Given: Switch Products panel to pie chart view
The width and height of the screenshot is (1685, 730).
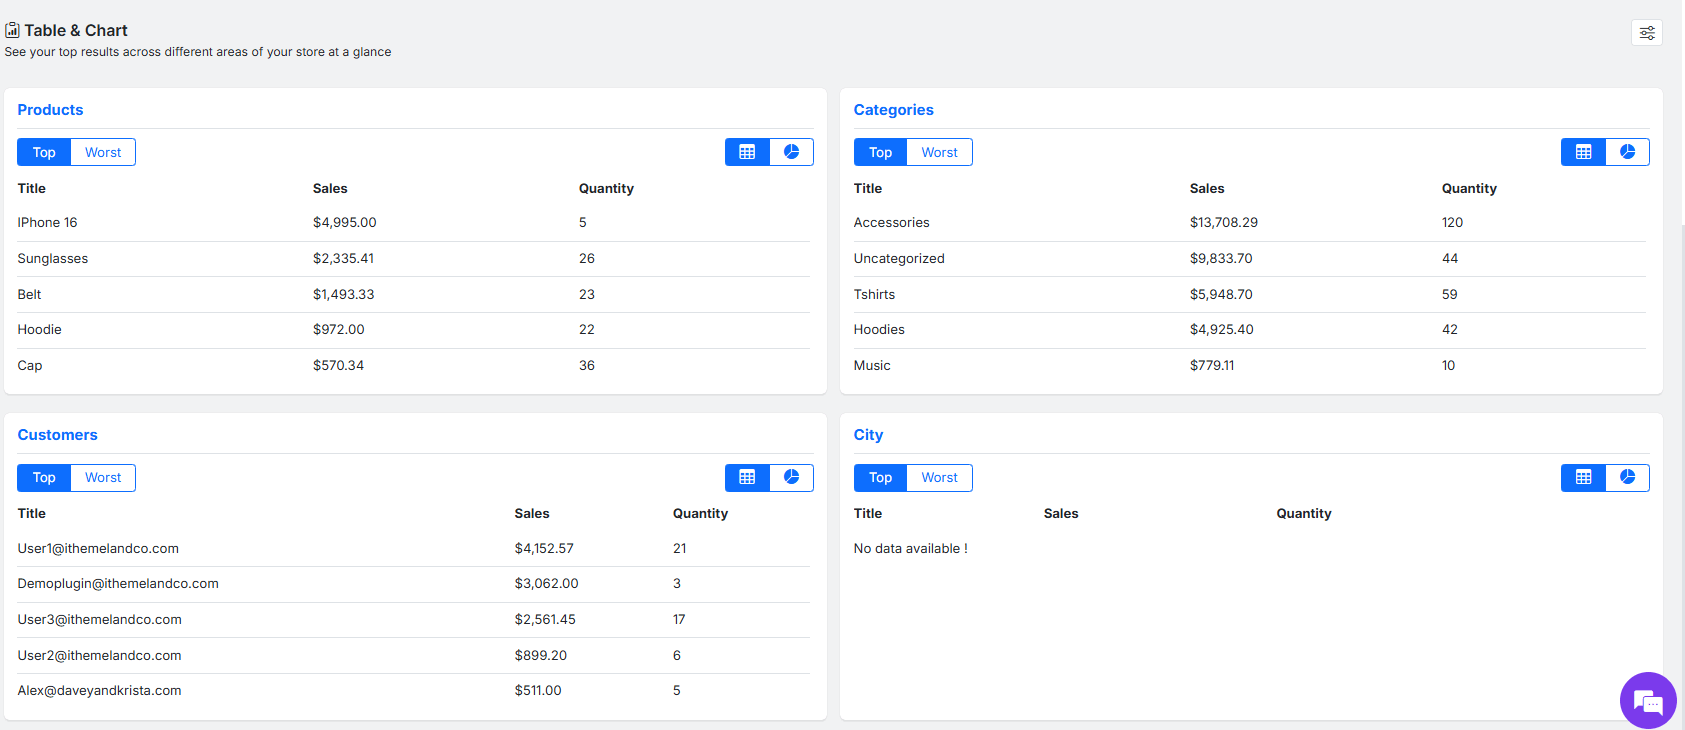Looking at the screenshot, I should click(x=791, y=152).
